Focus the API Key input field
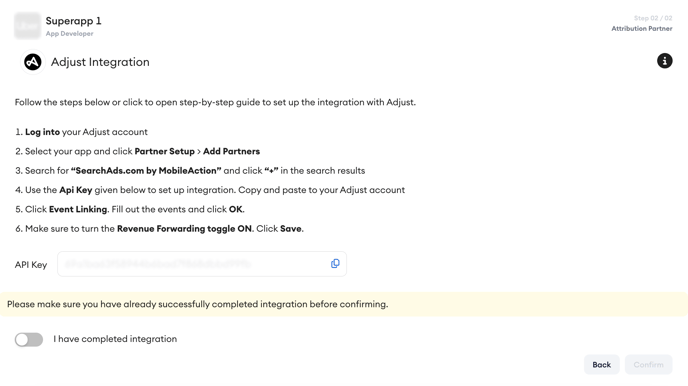This screenshot has height=386, width=688. click(202, 264)
